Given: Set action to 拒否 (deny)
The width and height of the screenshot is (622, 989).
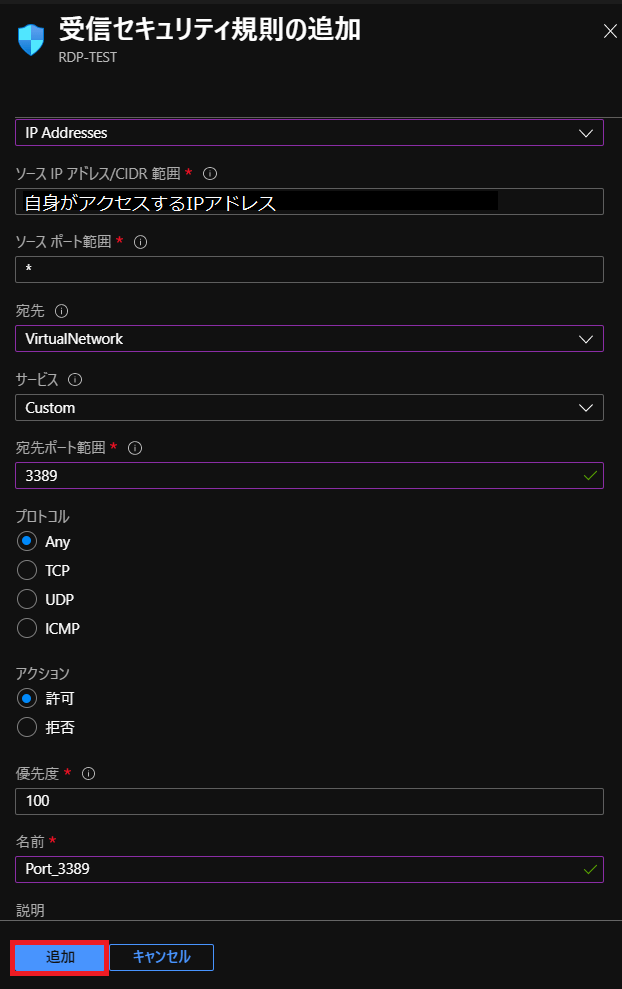Looking at the screenshot, I should click(x=26, y=727).
